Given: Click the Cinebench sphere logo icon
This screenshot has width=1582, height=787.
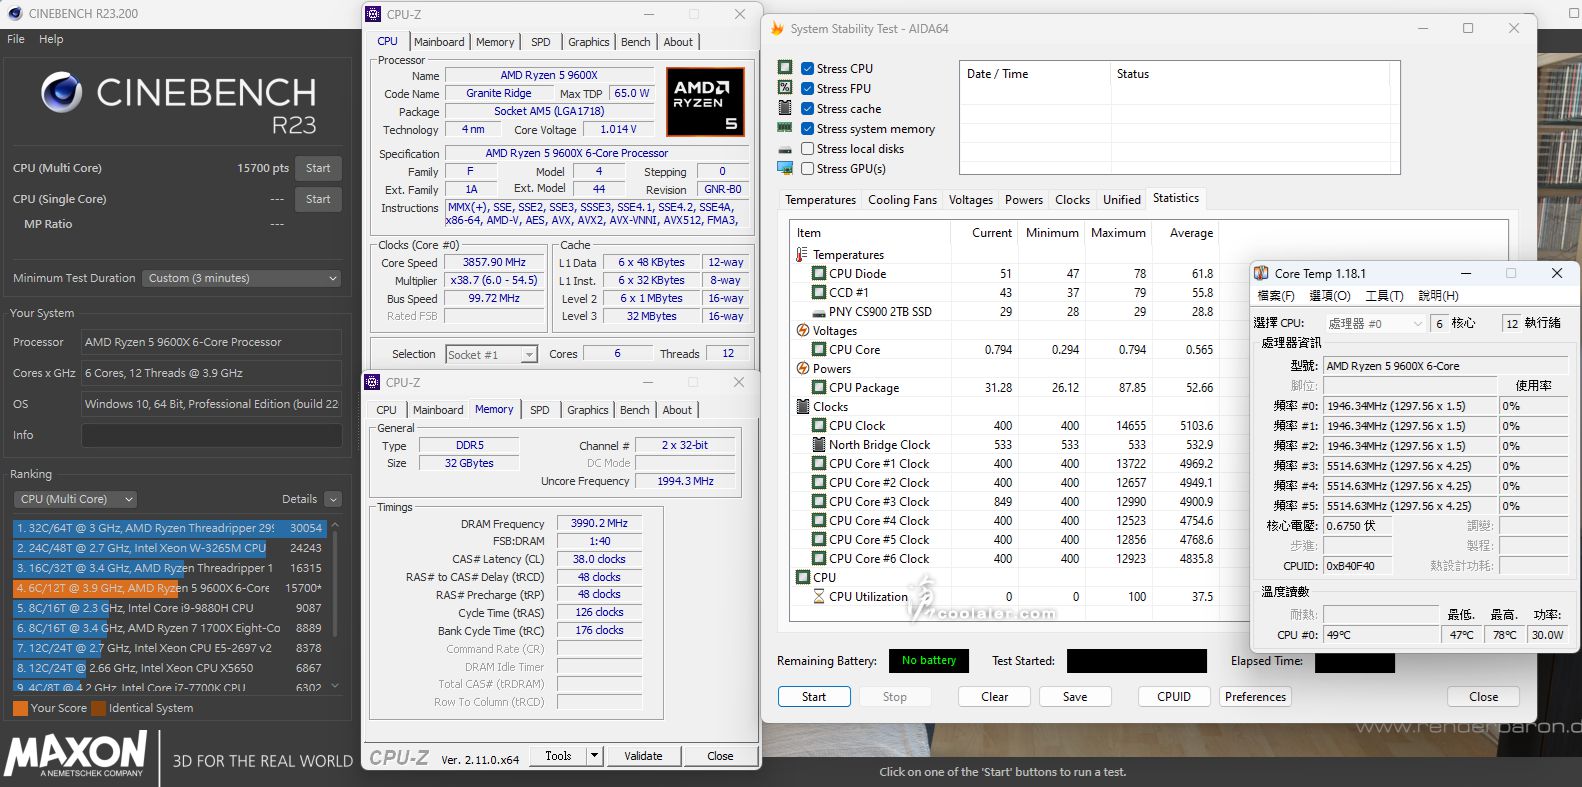Looking at the screenshot, I should 62,93.
